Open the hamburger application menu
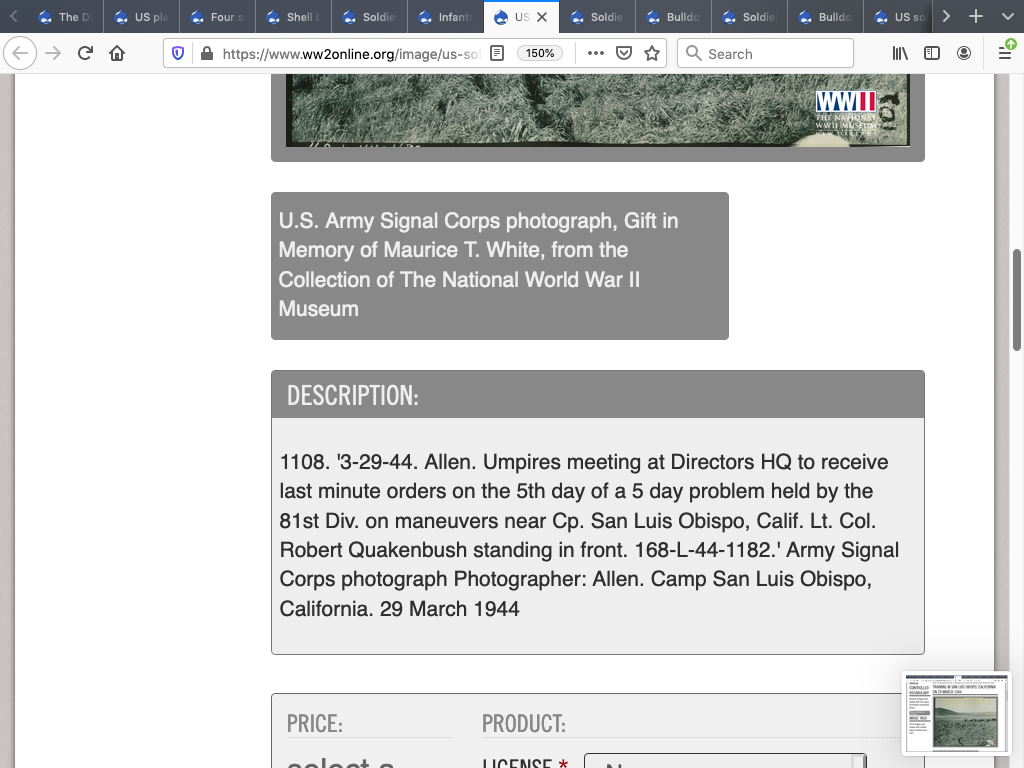This screenshot has height=768, width=1024. [x=1005, y=53]
